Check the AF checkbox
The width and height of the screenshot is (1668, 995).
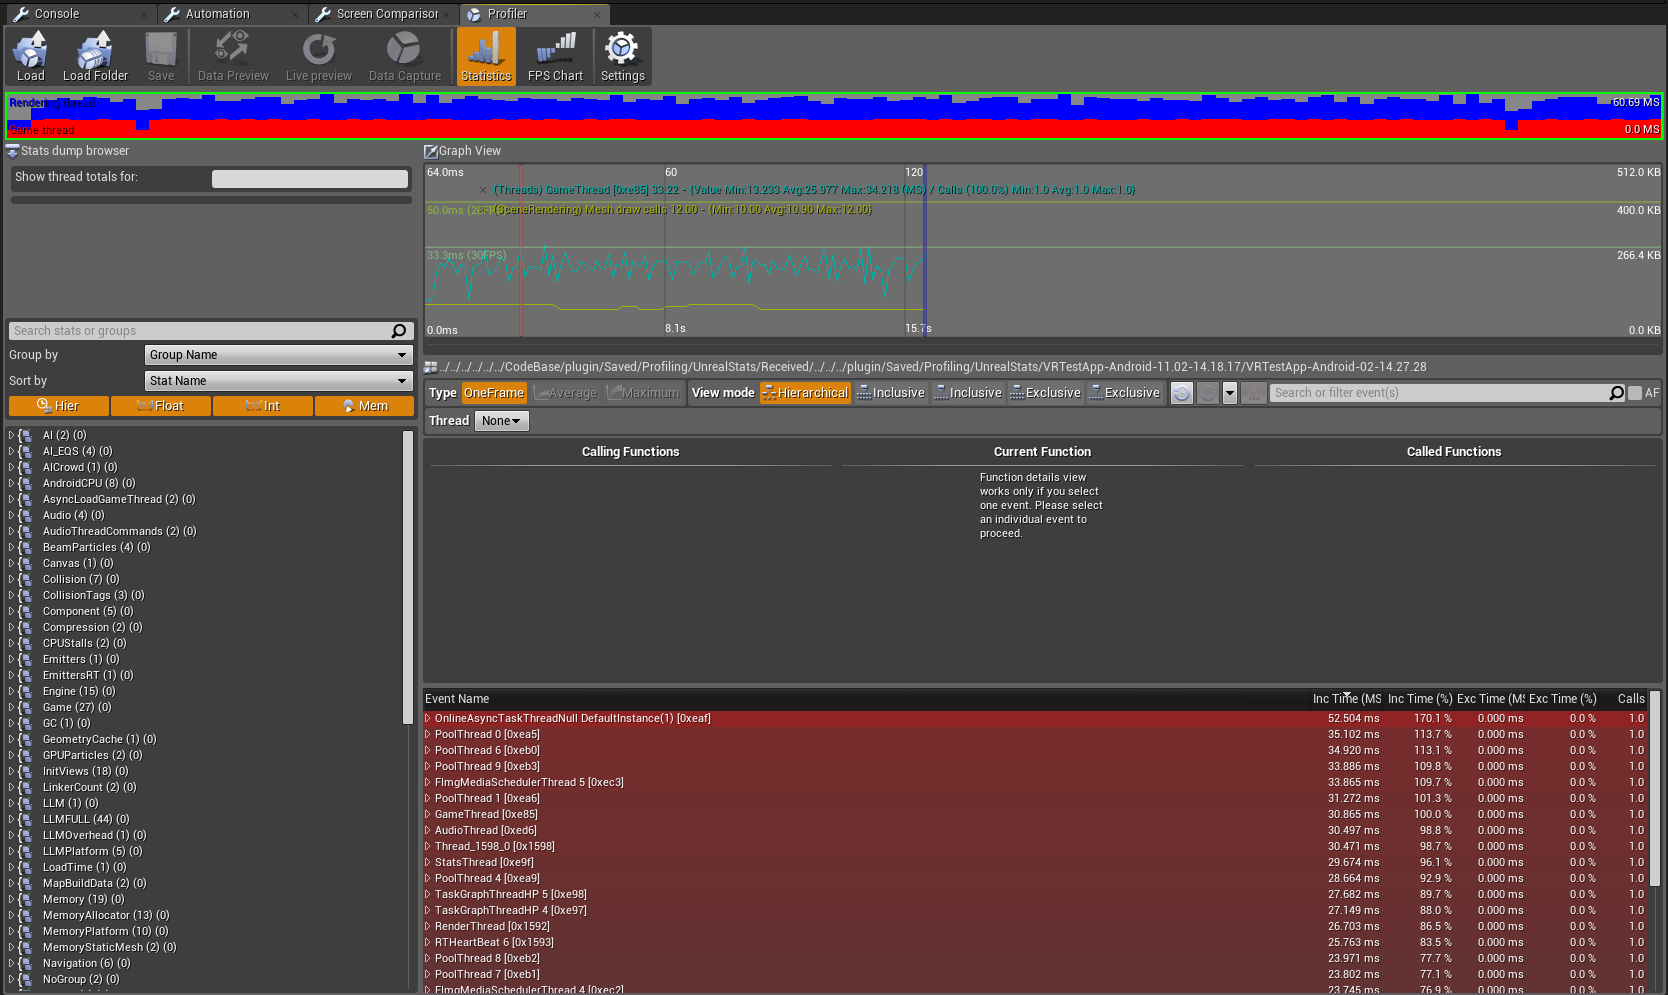pos(1635,393)
